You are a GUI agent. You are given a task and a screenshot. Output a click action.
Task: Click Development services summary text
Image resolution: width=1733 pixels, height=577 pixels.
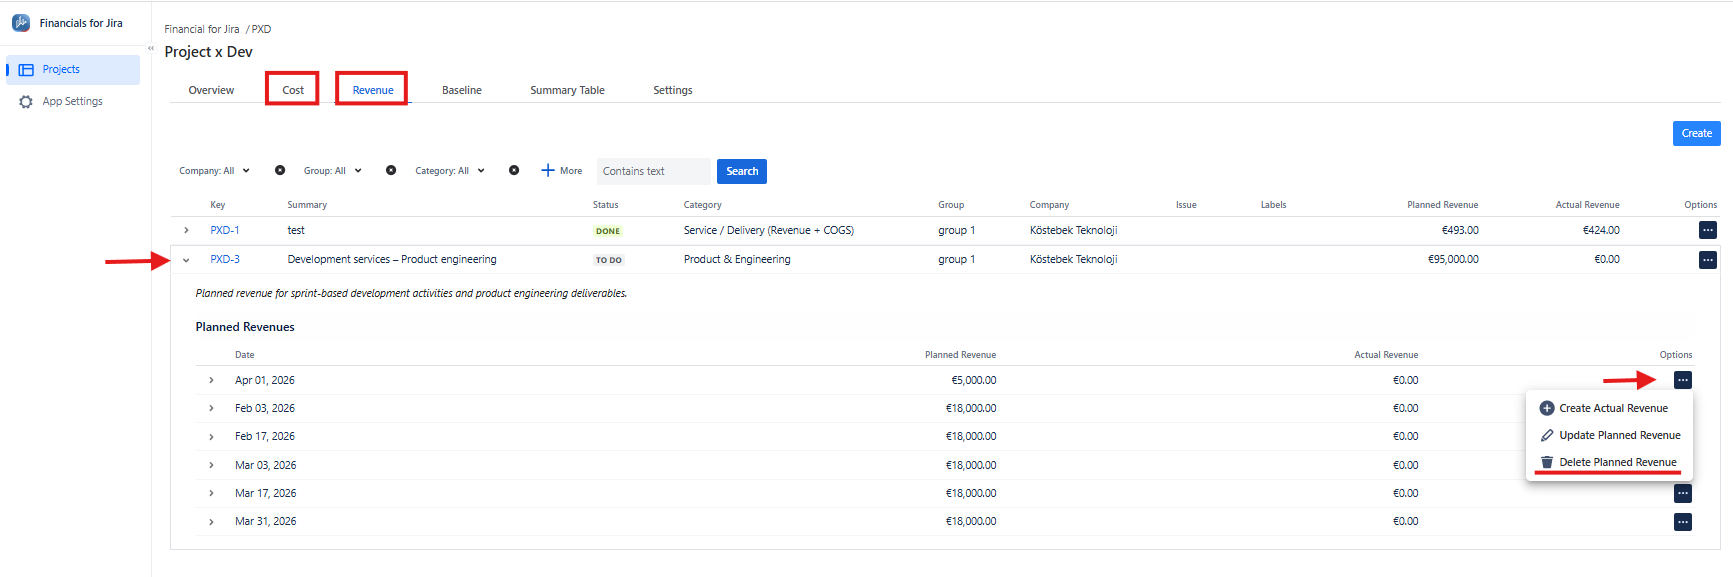(x=392, y=260)
